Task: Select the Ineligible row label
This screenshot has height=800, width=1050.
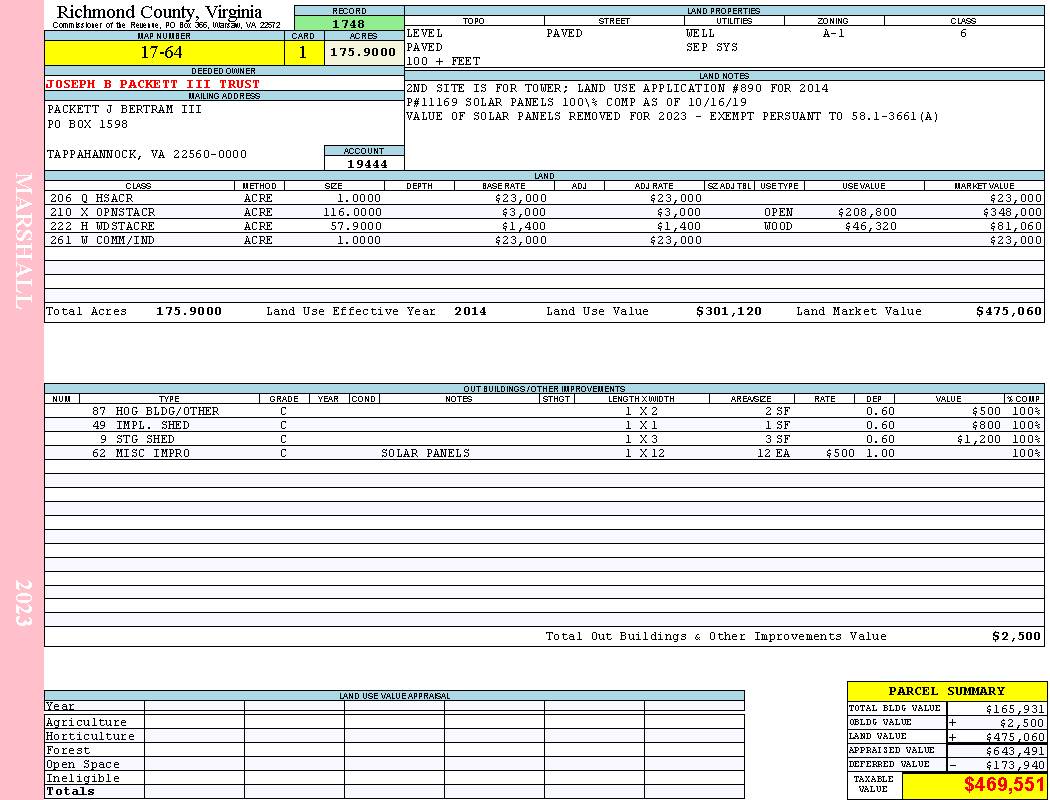Action: 82,779
